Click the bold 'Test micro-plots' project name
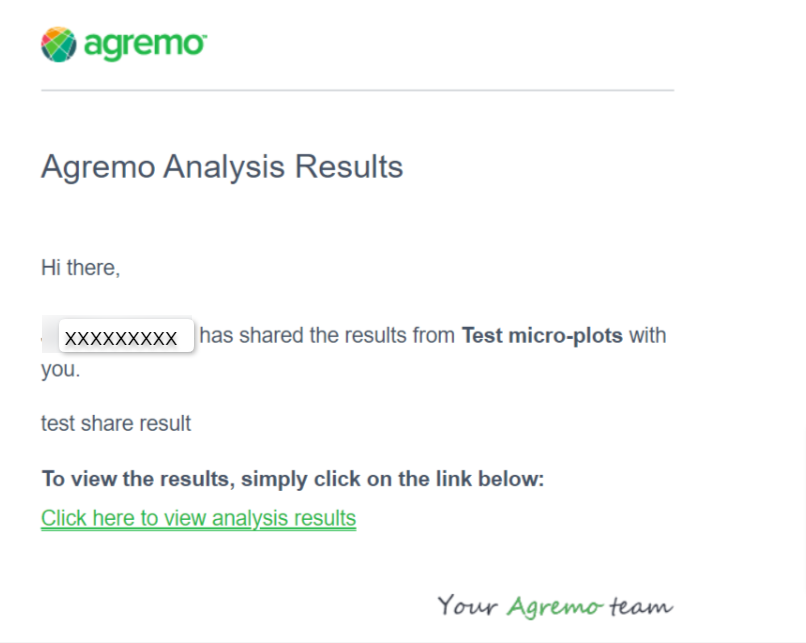This screenshot has width=806, height=643. (542, 336)
